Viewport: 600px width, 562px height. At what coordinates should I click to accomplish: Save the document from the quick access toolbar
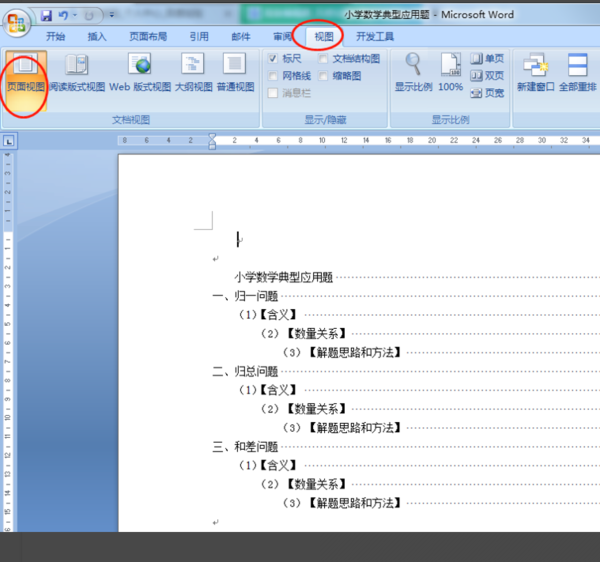tap(47, 16)
